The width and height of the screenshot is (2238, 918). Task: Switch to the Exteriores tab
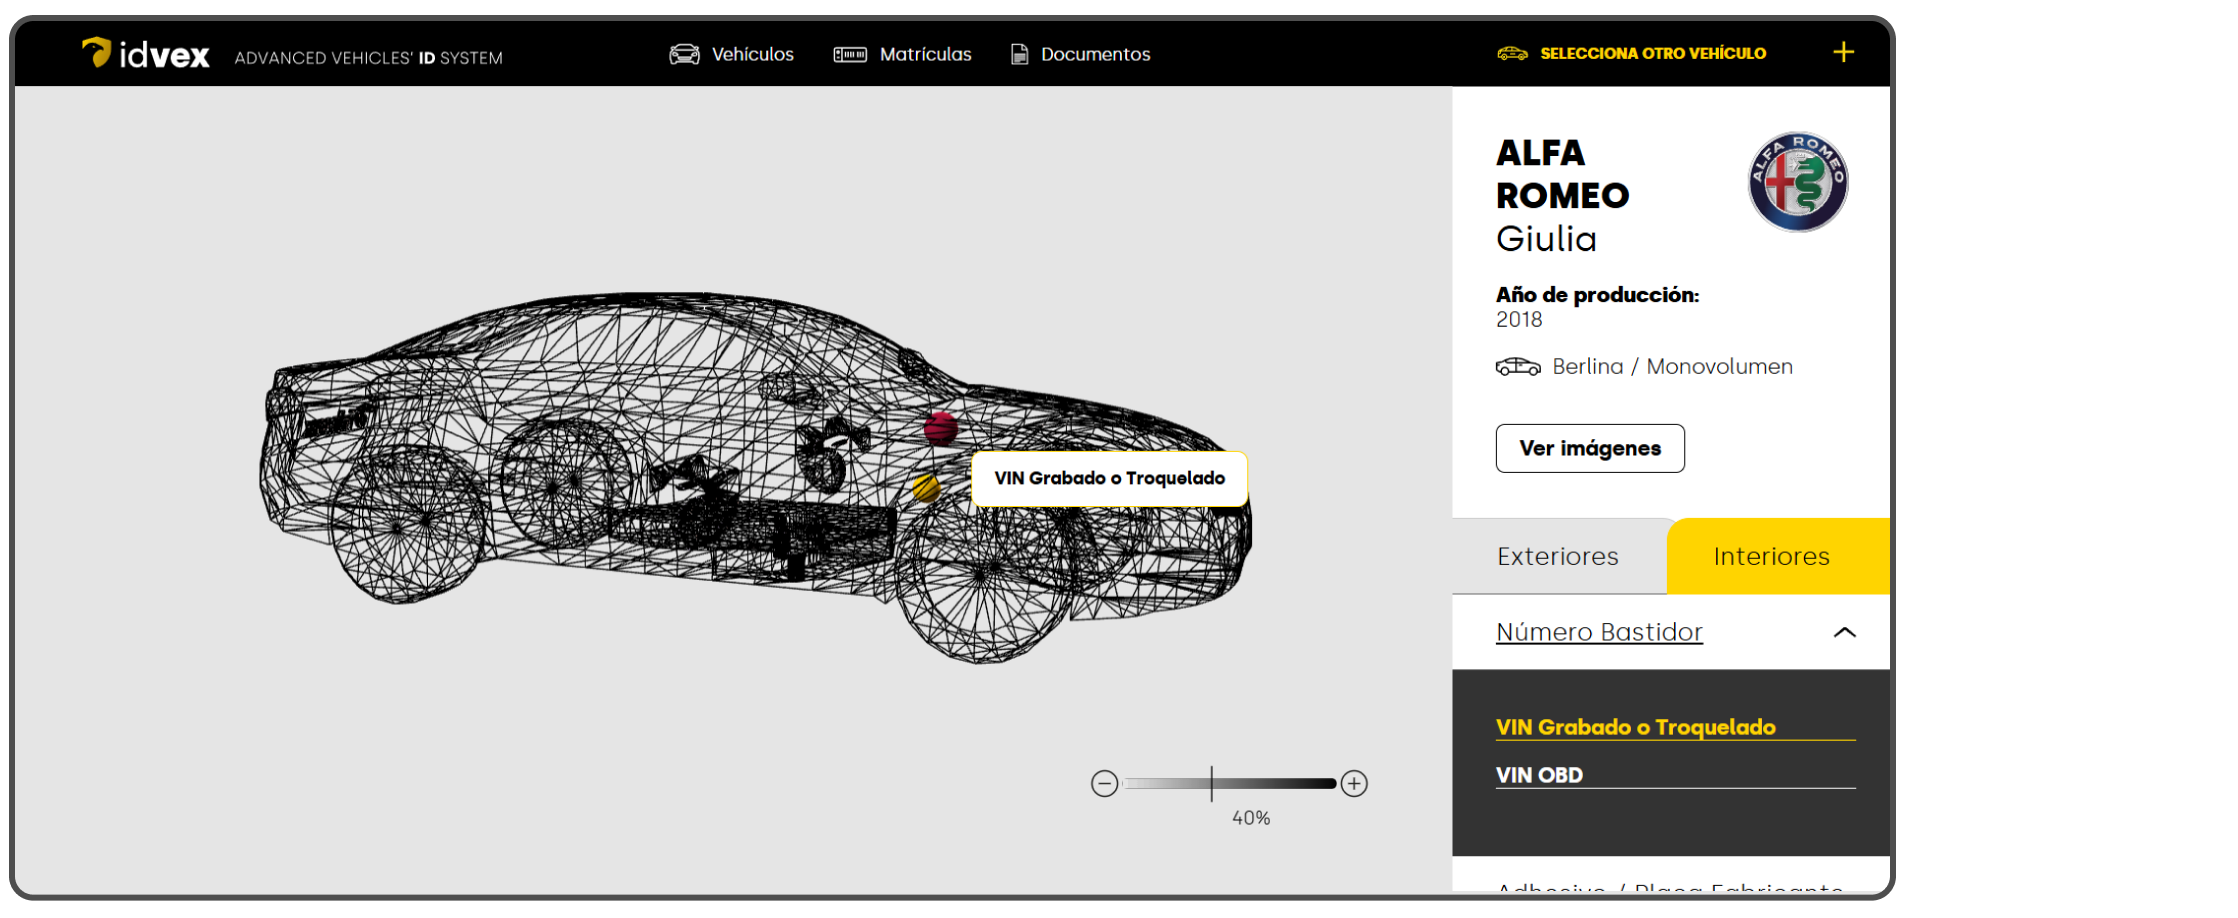coord(1557,556)
